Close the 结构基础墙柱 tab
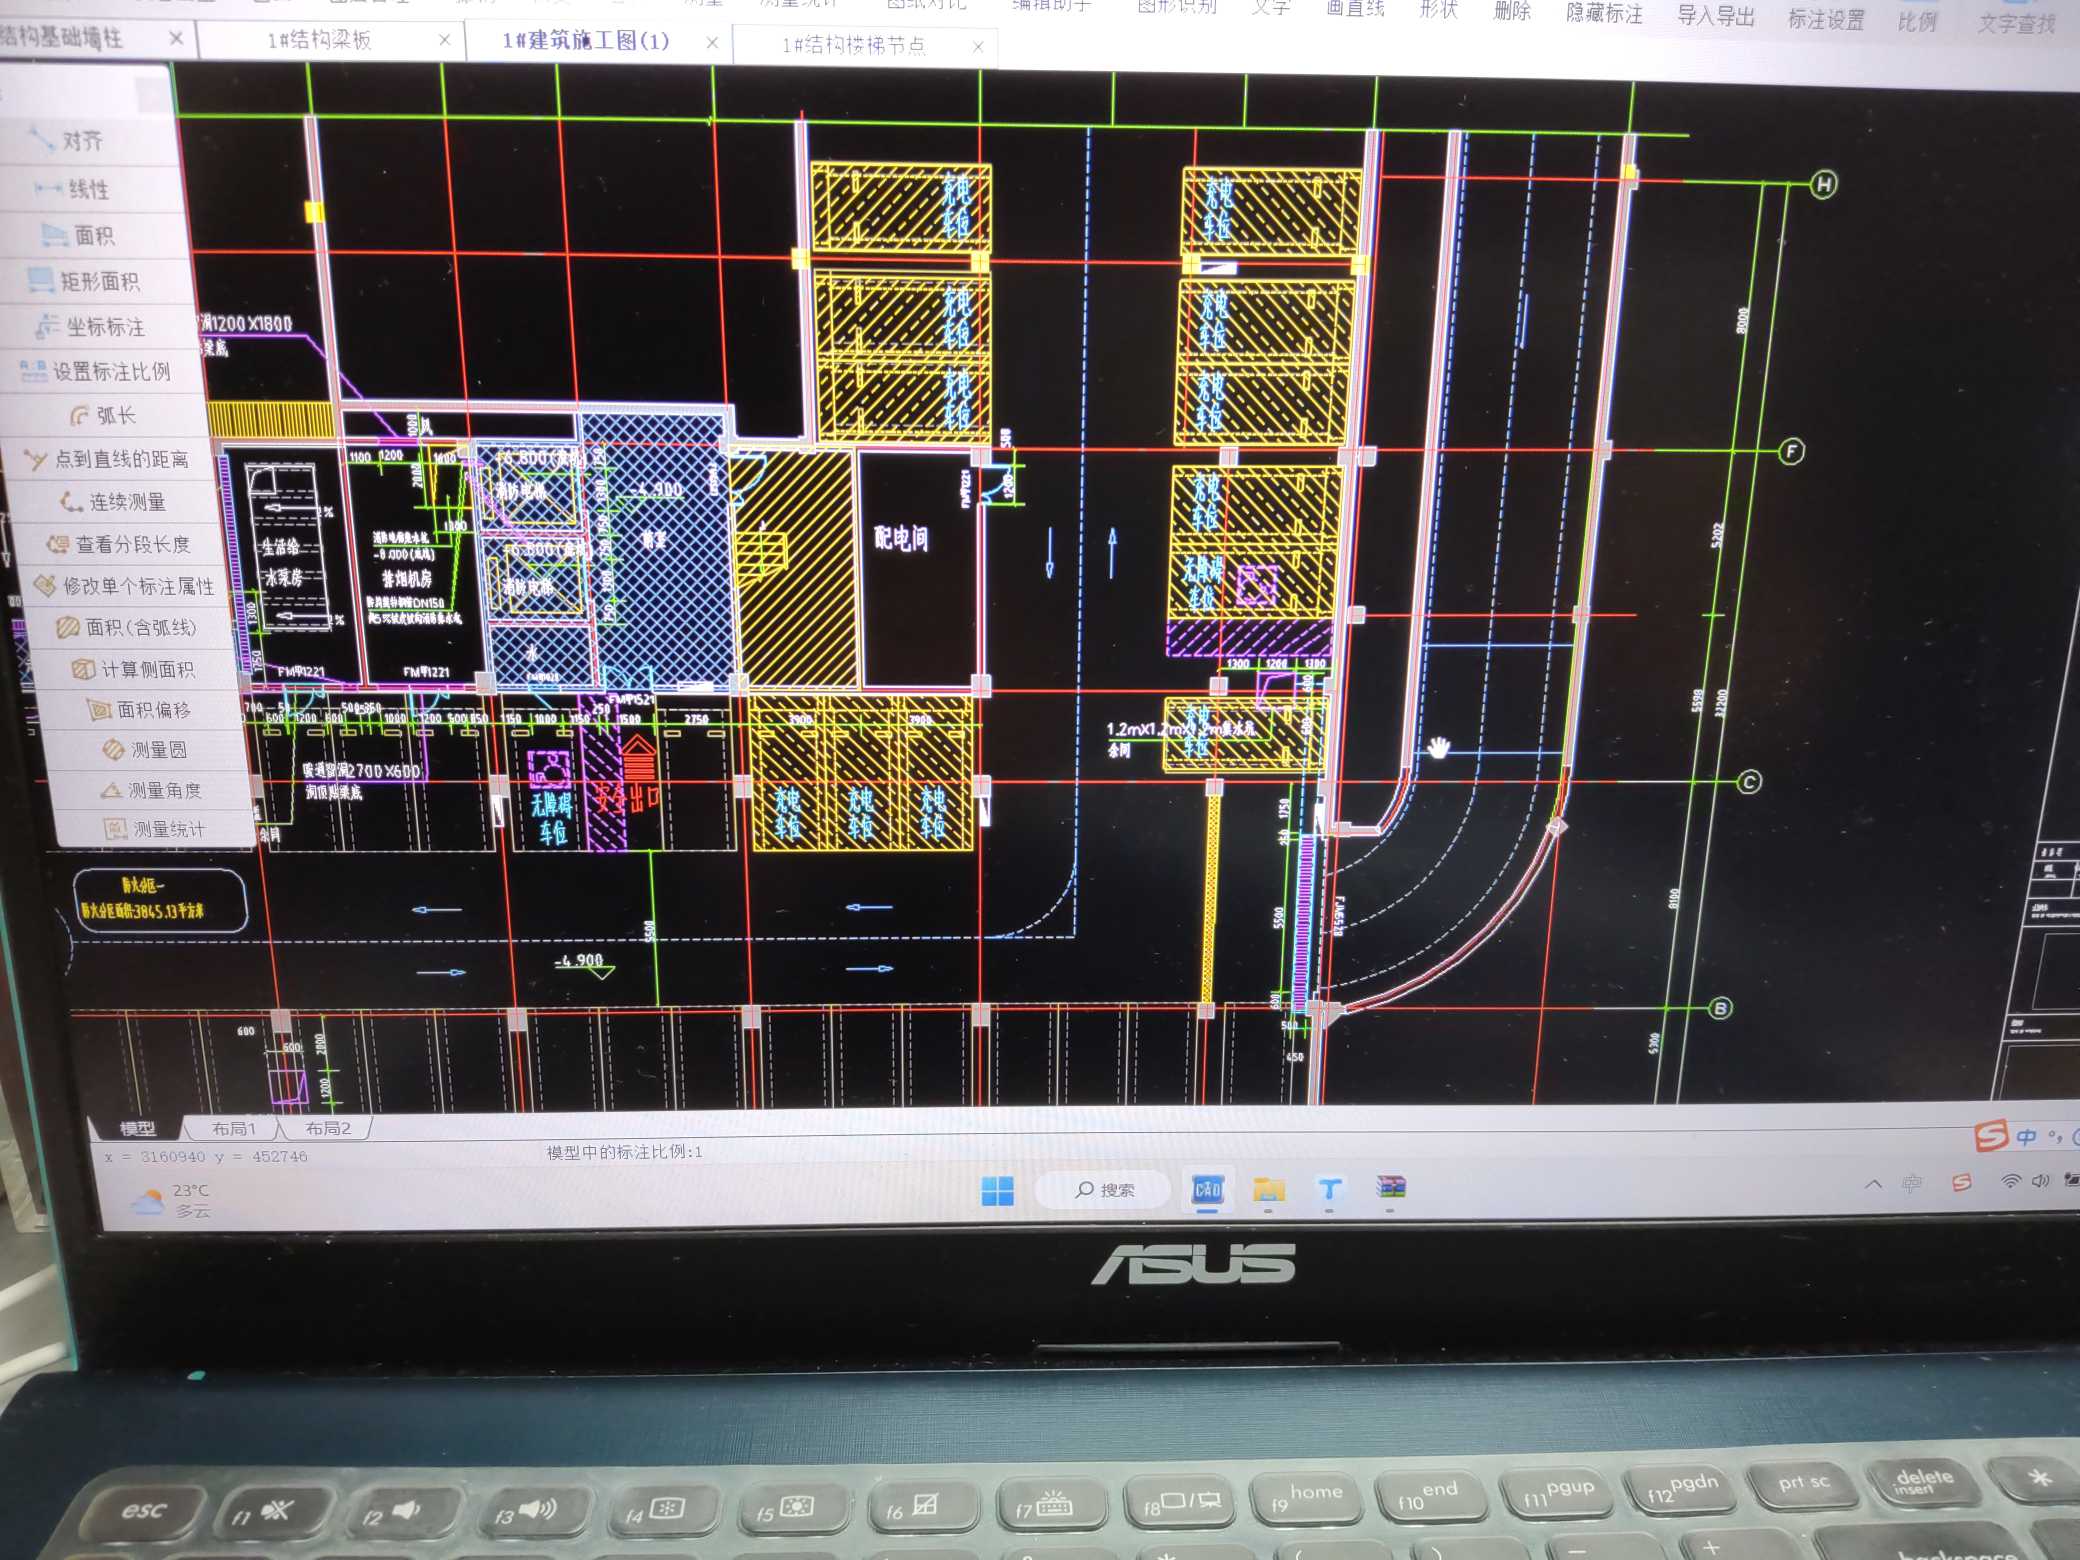The image size is (2080, 1560). [176, 38]
